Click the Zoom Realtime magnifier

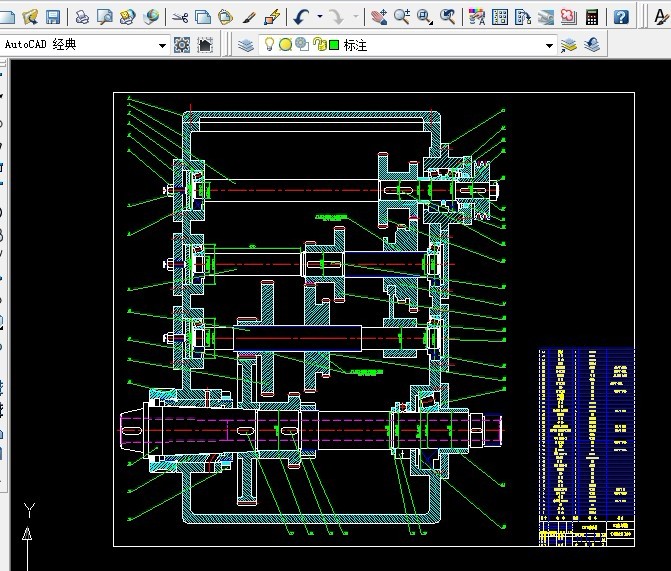[402, 17]
